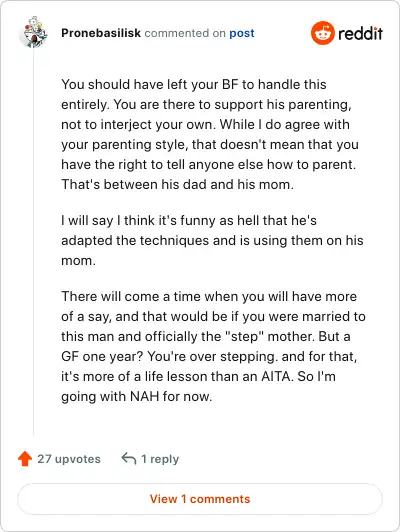Screen dimensions: 400x532
Task: Collapse the comment using vertical thread line
Action: pyautogui.click(x=33, y=243)
